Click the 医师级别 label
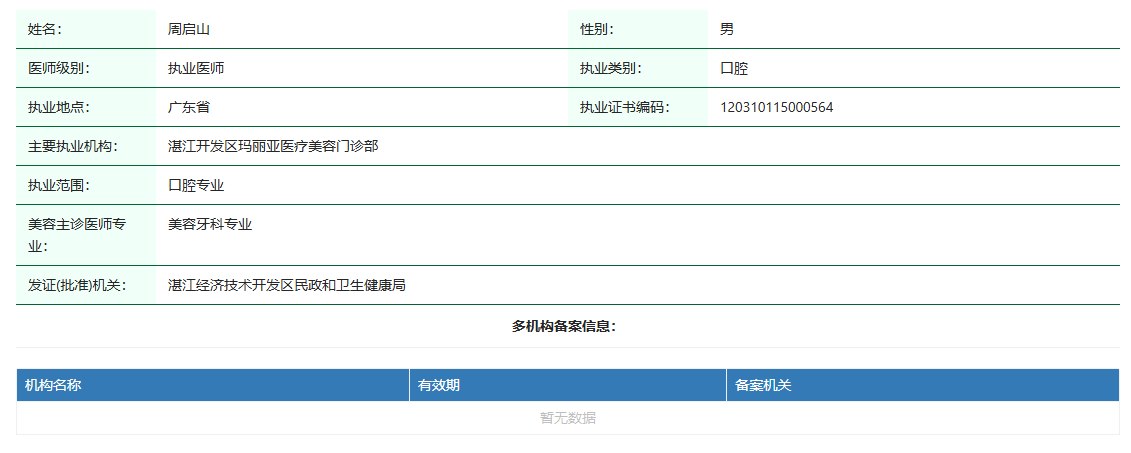 tap(59, 69)
